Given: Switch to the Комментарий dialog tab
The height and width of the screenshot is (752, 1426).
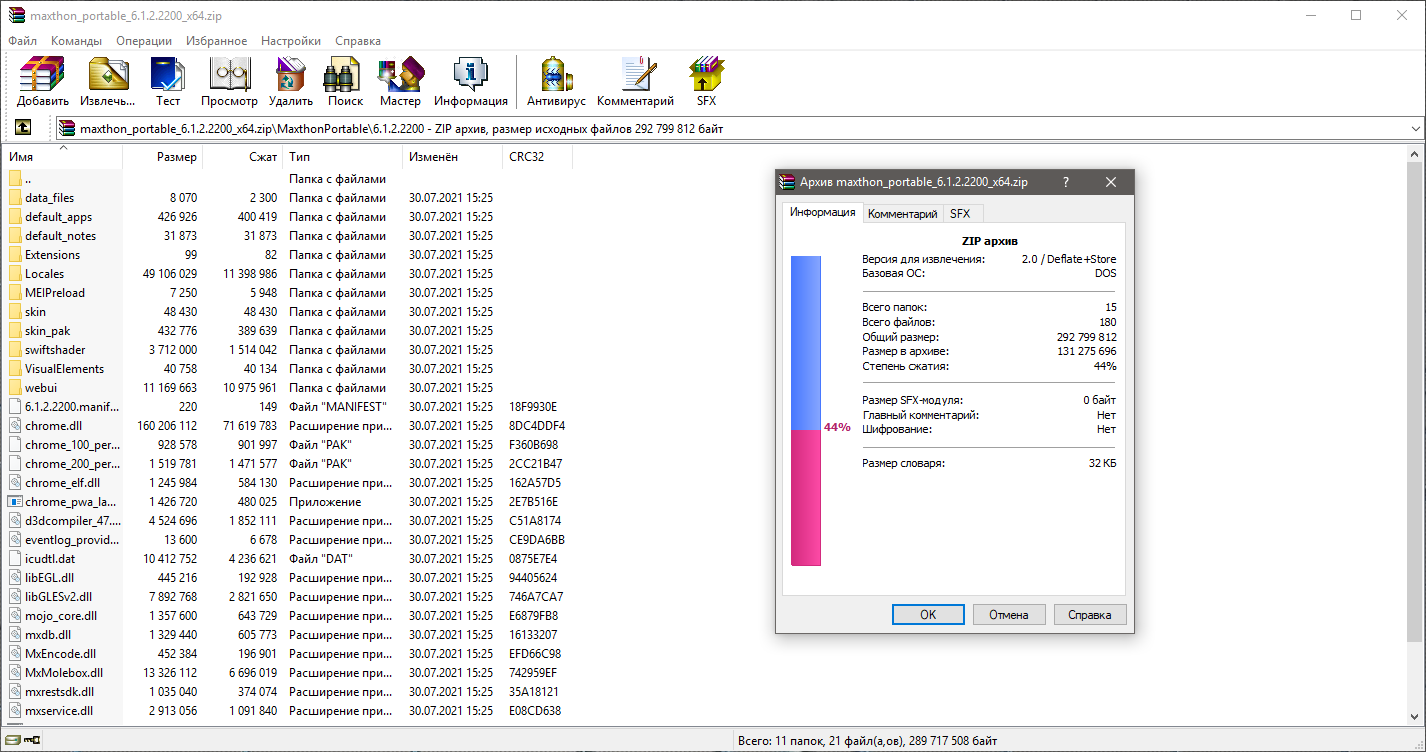Looking at the screenshot, I should tap(903, 214).
